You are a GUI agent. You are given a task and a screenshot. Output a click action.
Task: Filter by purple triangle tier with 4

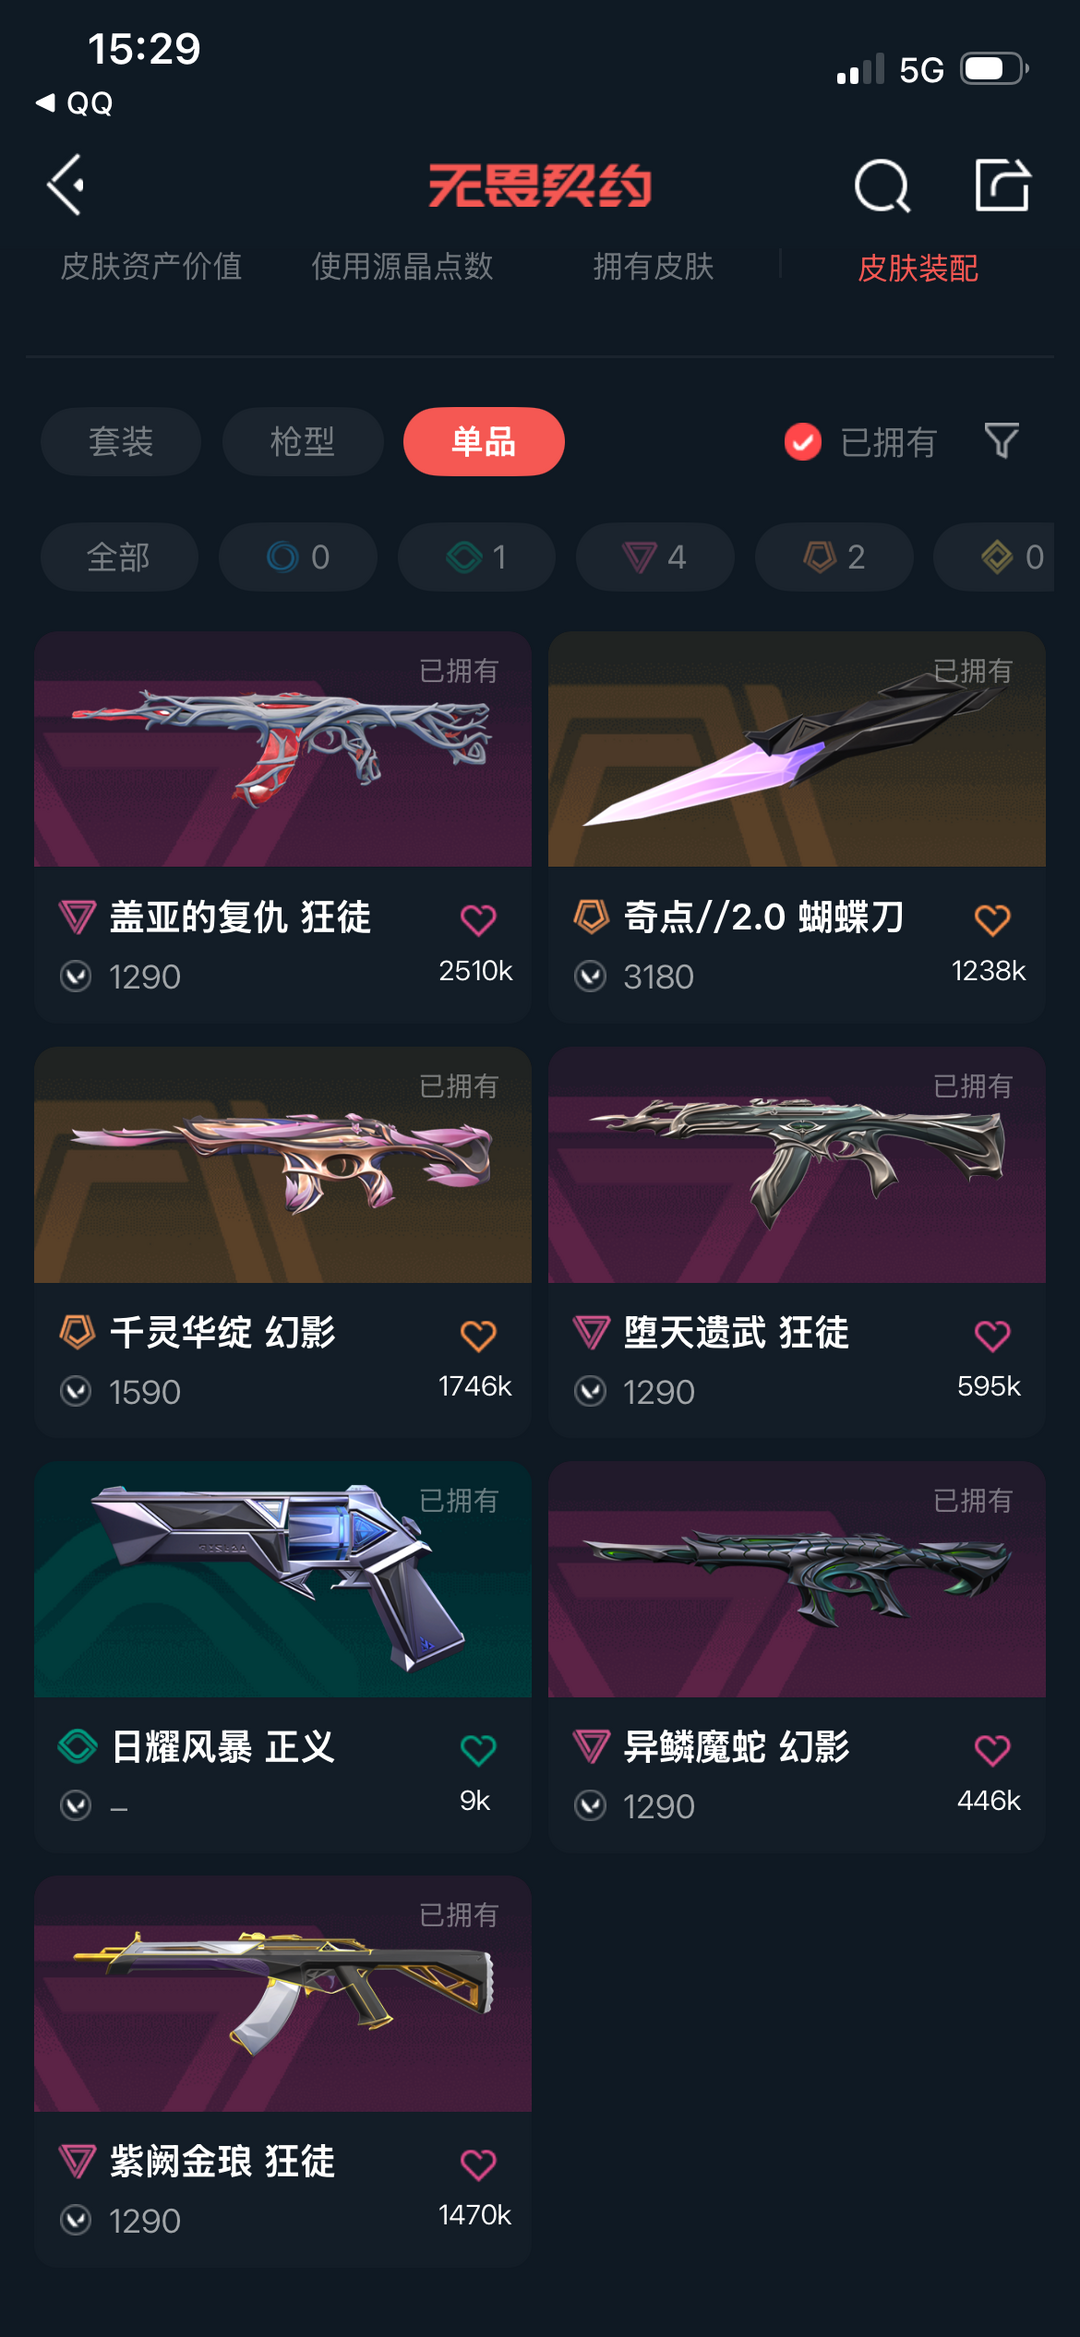[655, 557]
